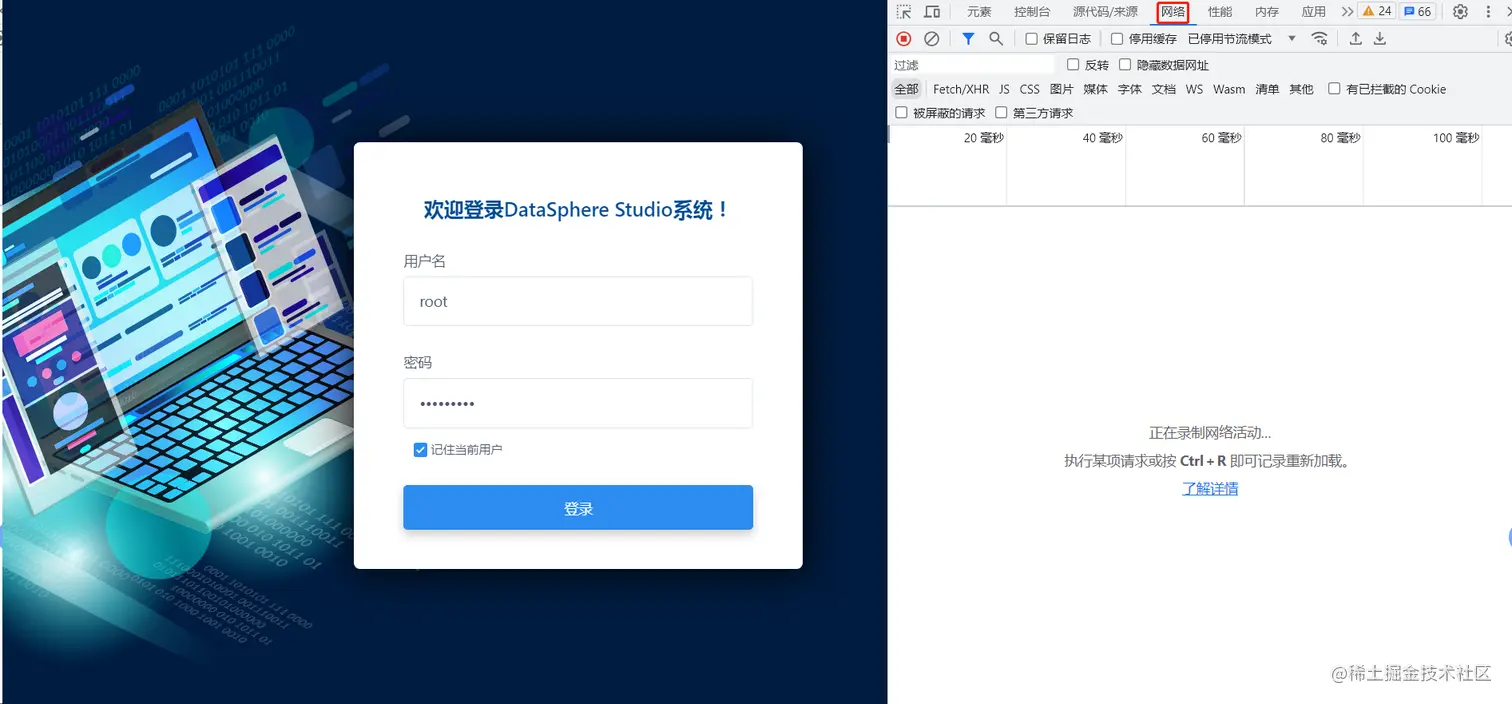Open network panel settings gear at edge
The image size is (1512, 704).
pyautogui.click(x=1508, y=38)
